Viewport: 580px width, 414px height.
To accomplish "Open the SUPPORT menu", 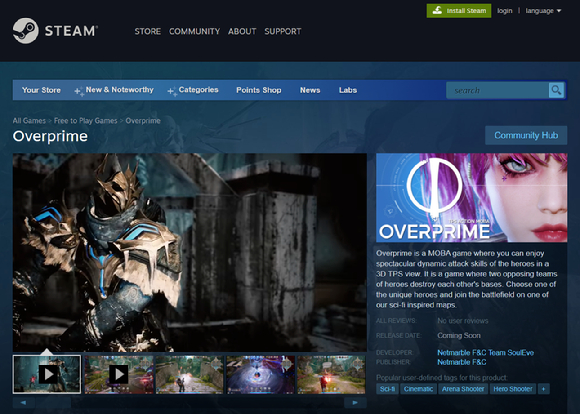I will (283, 31).
